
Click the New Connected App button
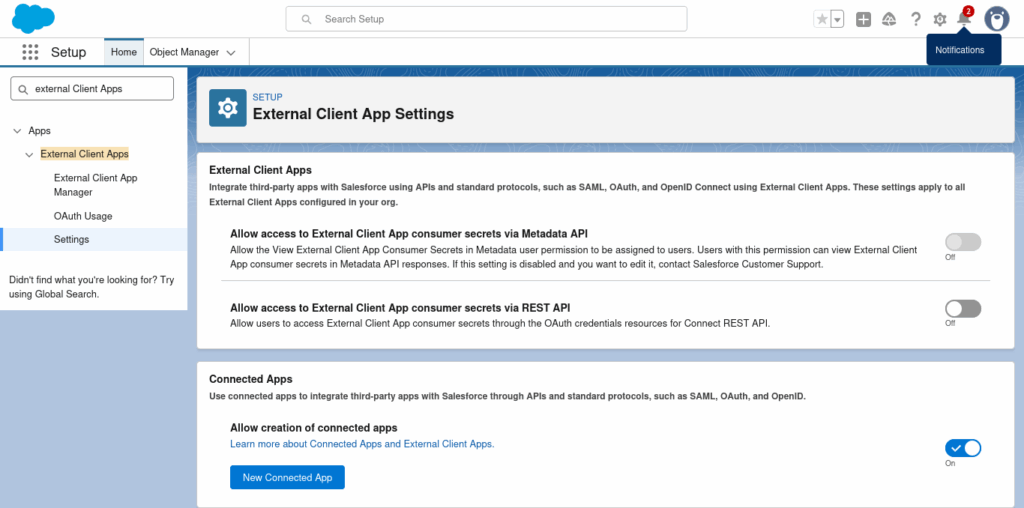tap(287, 478)
